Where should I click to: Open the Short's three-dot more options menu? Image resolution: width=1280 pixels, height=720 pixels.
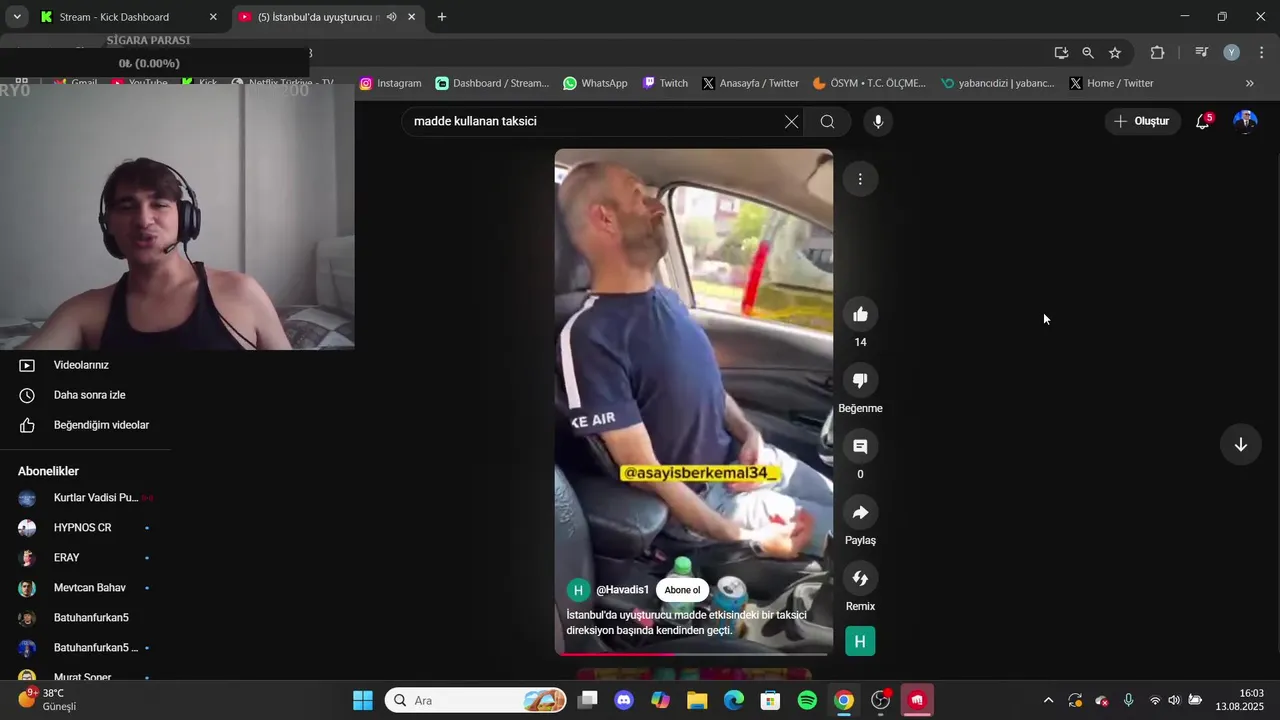(860, 179)
